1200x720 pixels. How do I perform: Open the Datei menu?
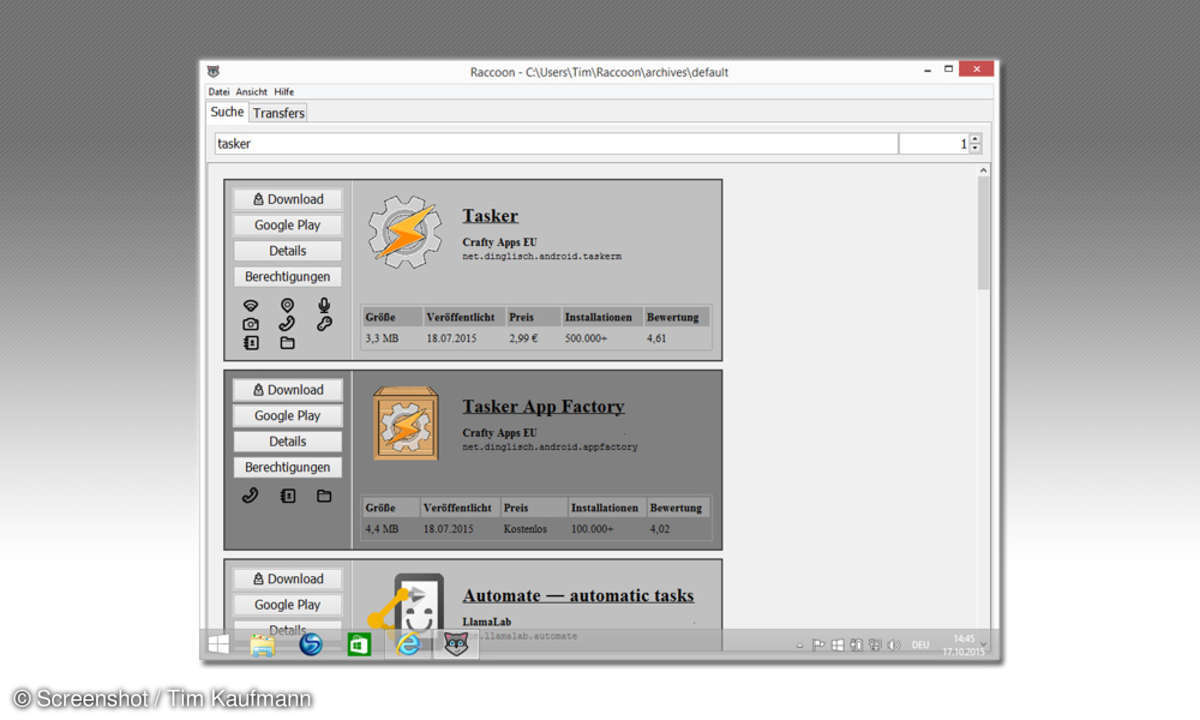point(219,92)
